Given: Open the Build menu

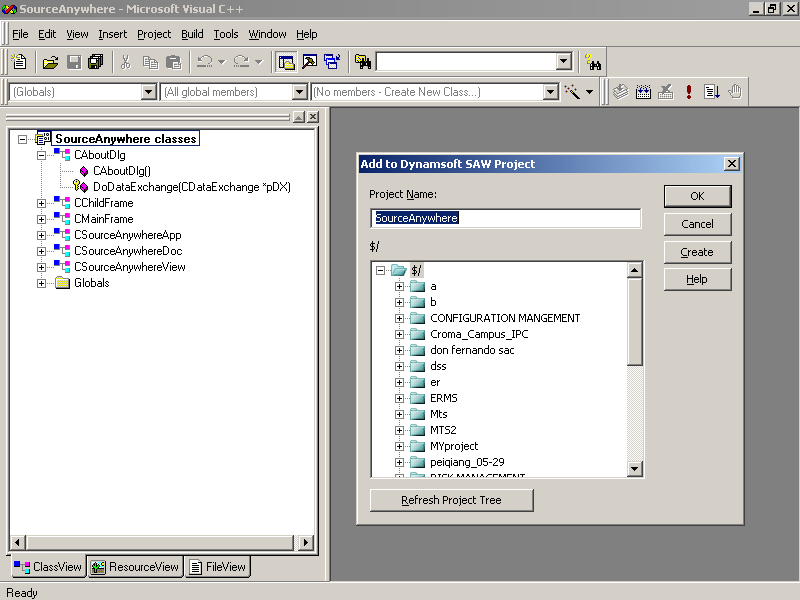Looking at the screenshot, I should click(192, 34).
